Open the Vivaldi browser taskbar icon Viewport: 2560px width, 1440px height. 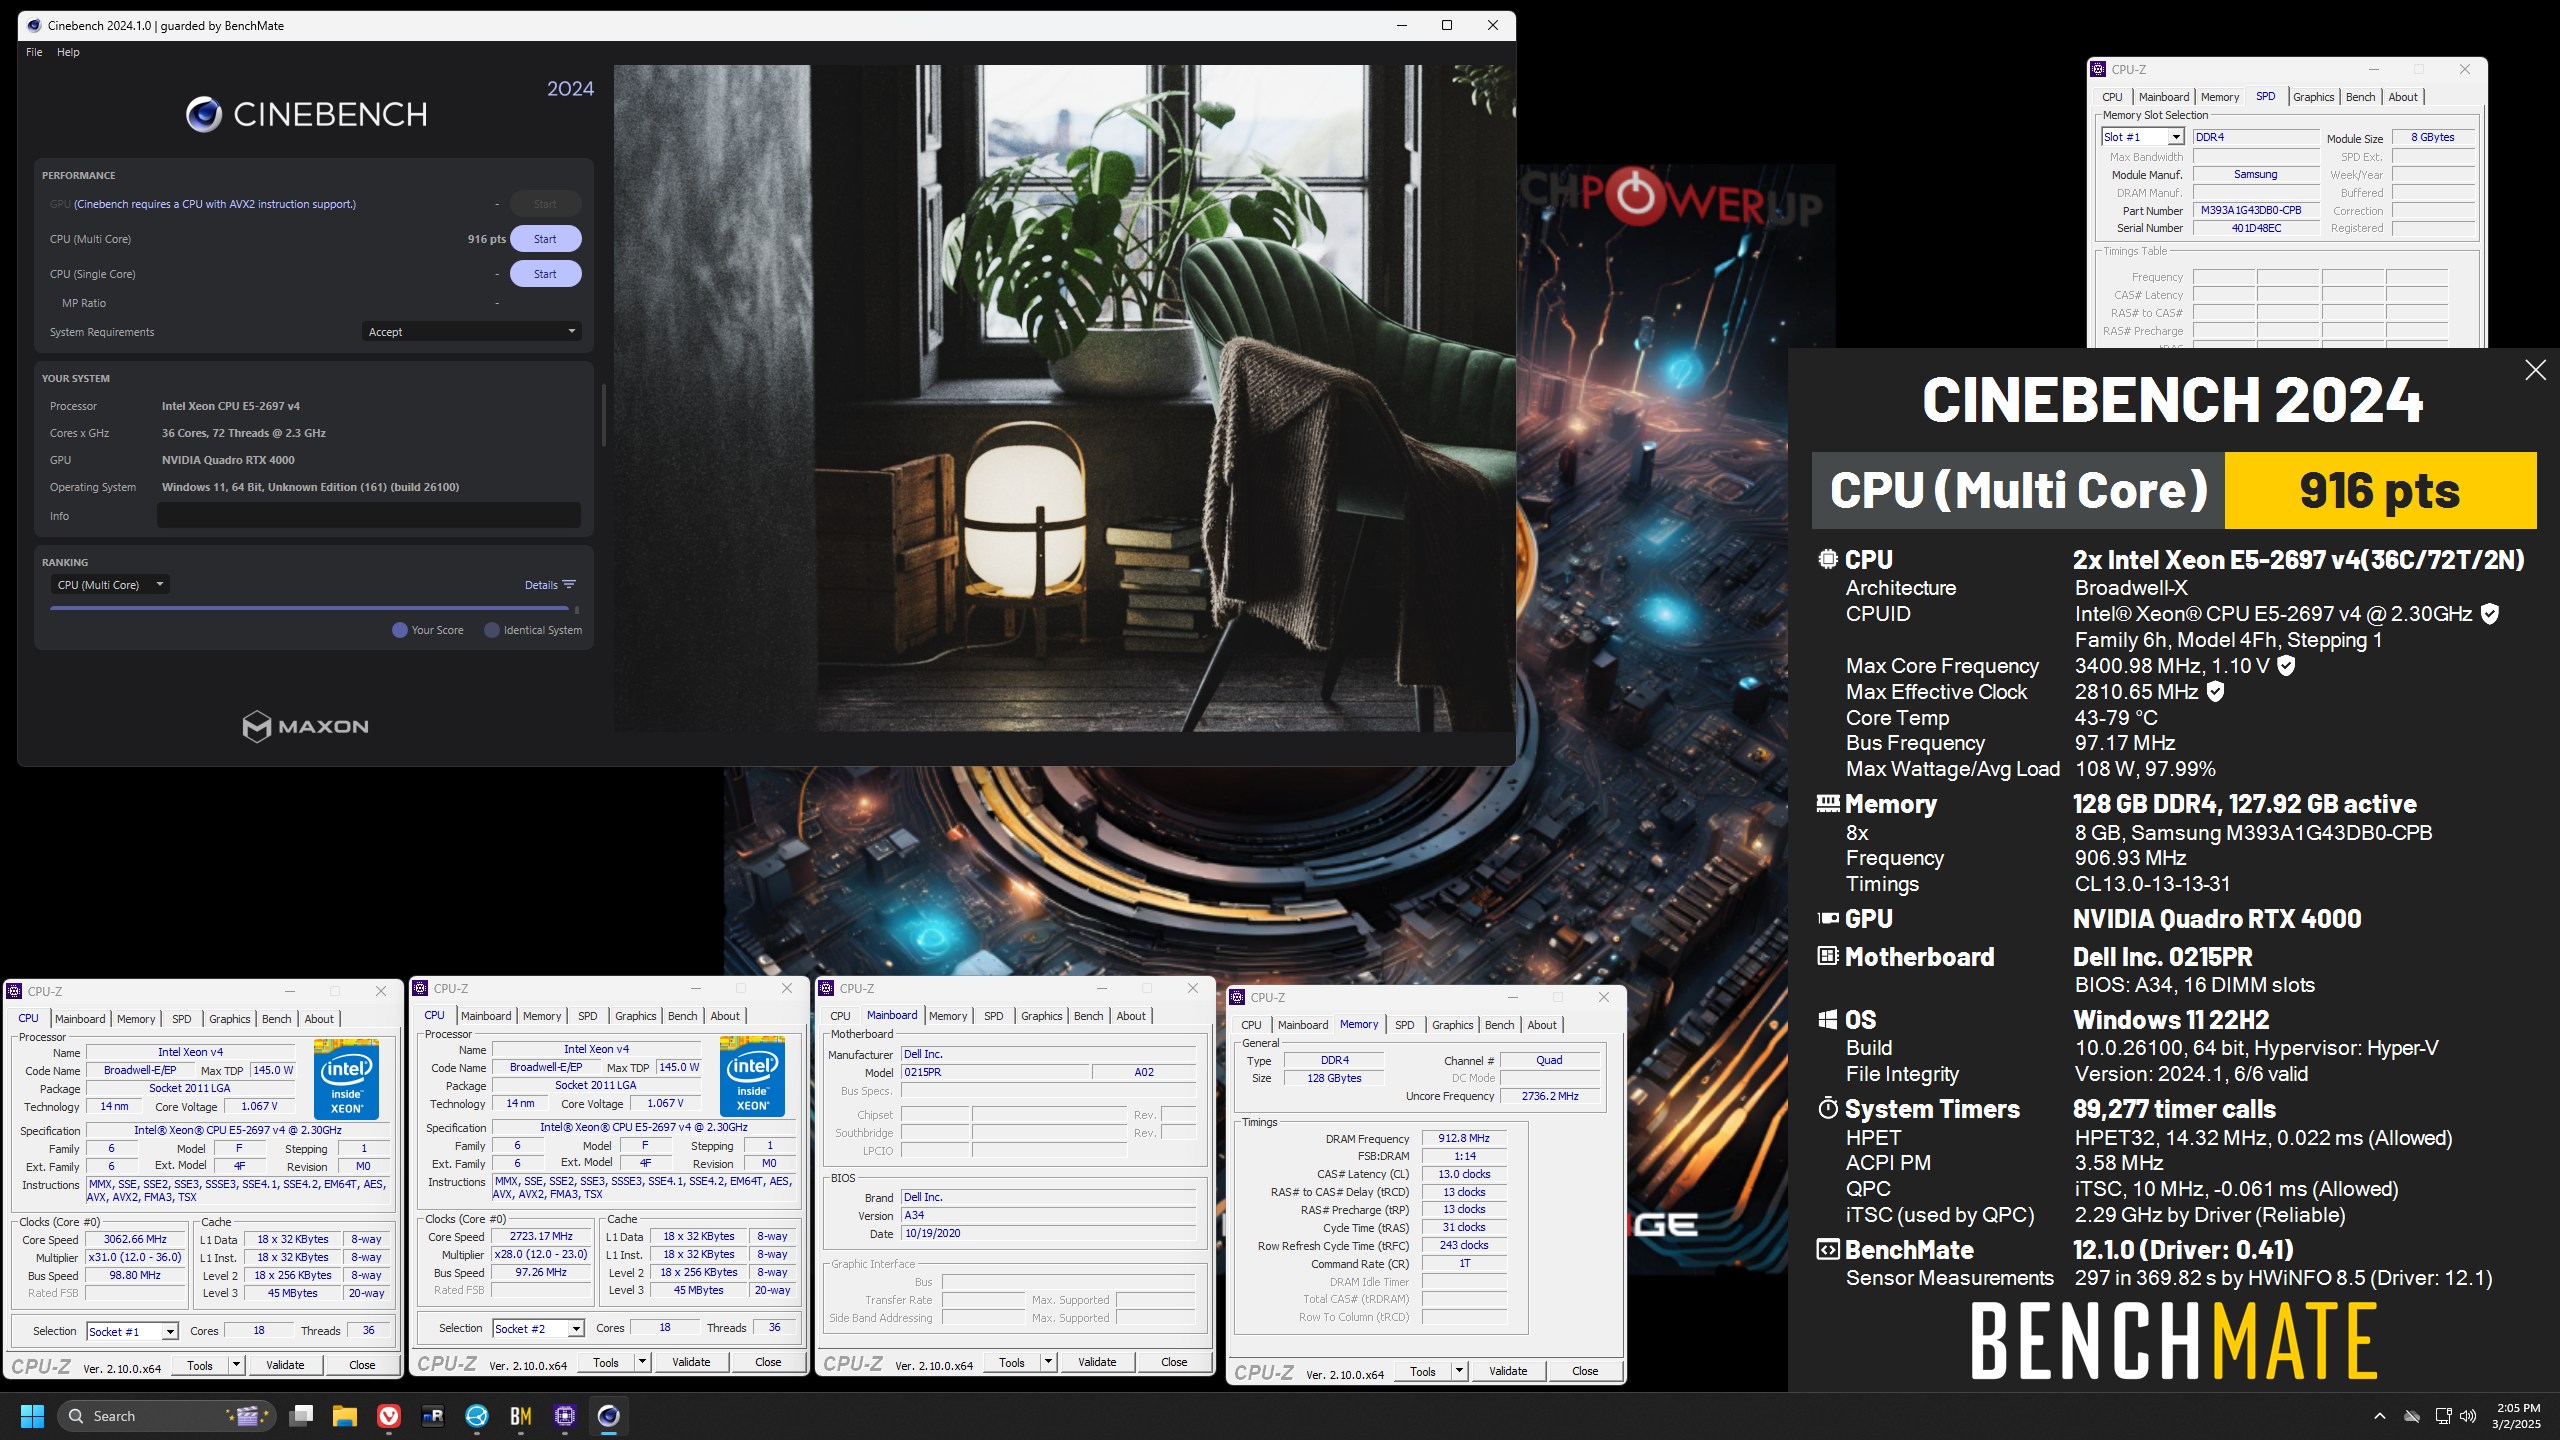(x=389, y=1416)
